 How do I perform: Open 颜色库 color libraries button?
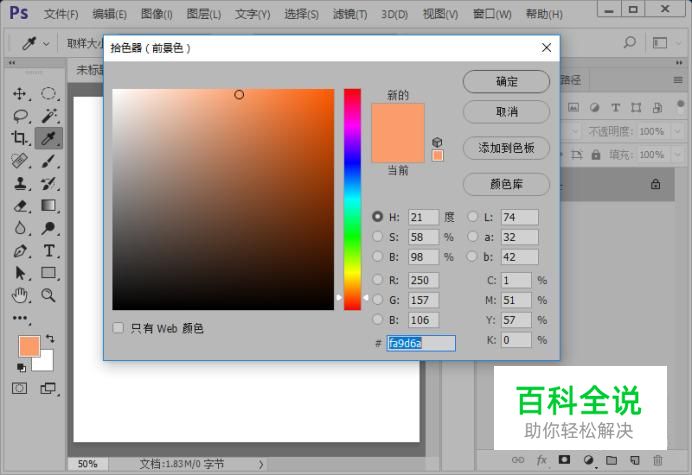[506, 184]
